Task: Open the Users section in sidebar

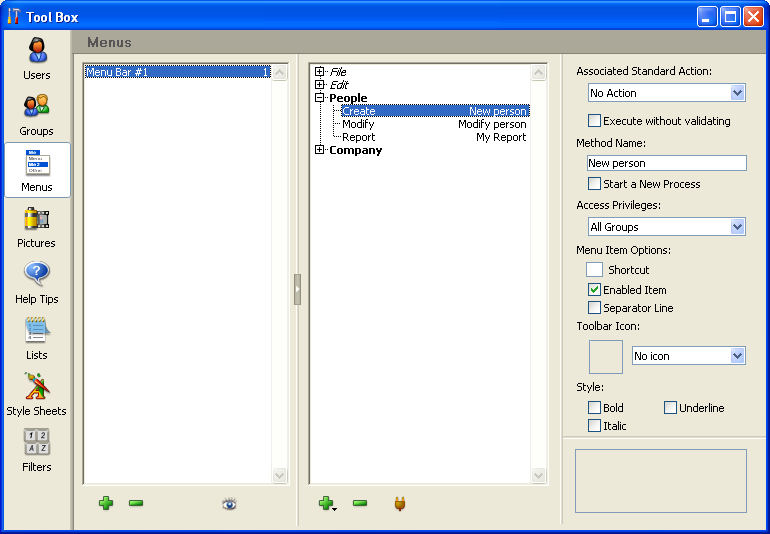Action: tap(37, 58)
